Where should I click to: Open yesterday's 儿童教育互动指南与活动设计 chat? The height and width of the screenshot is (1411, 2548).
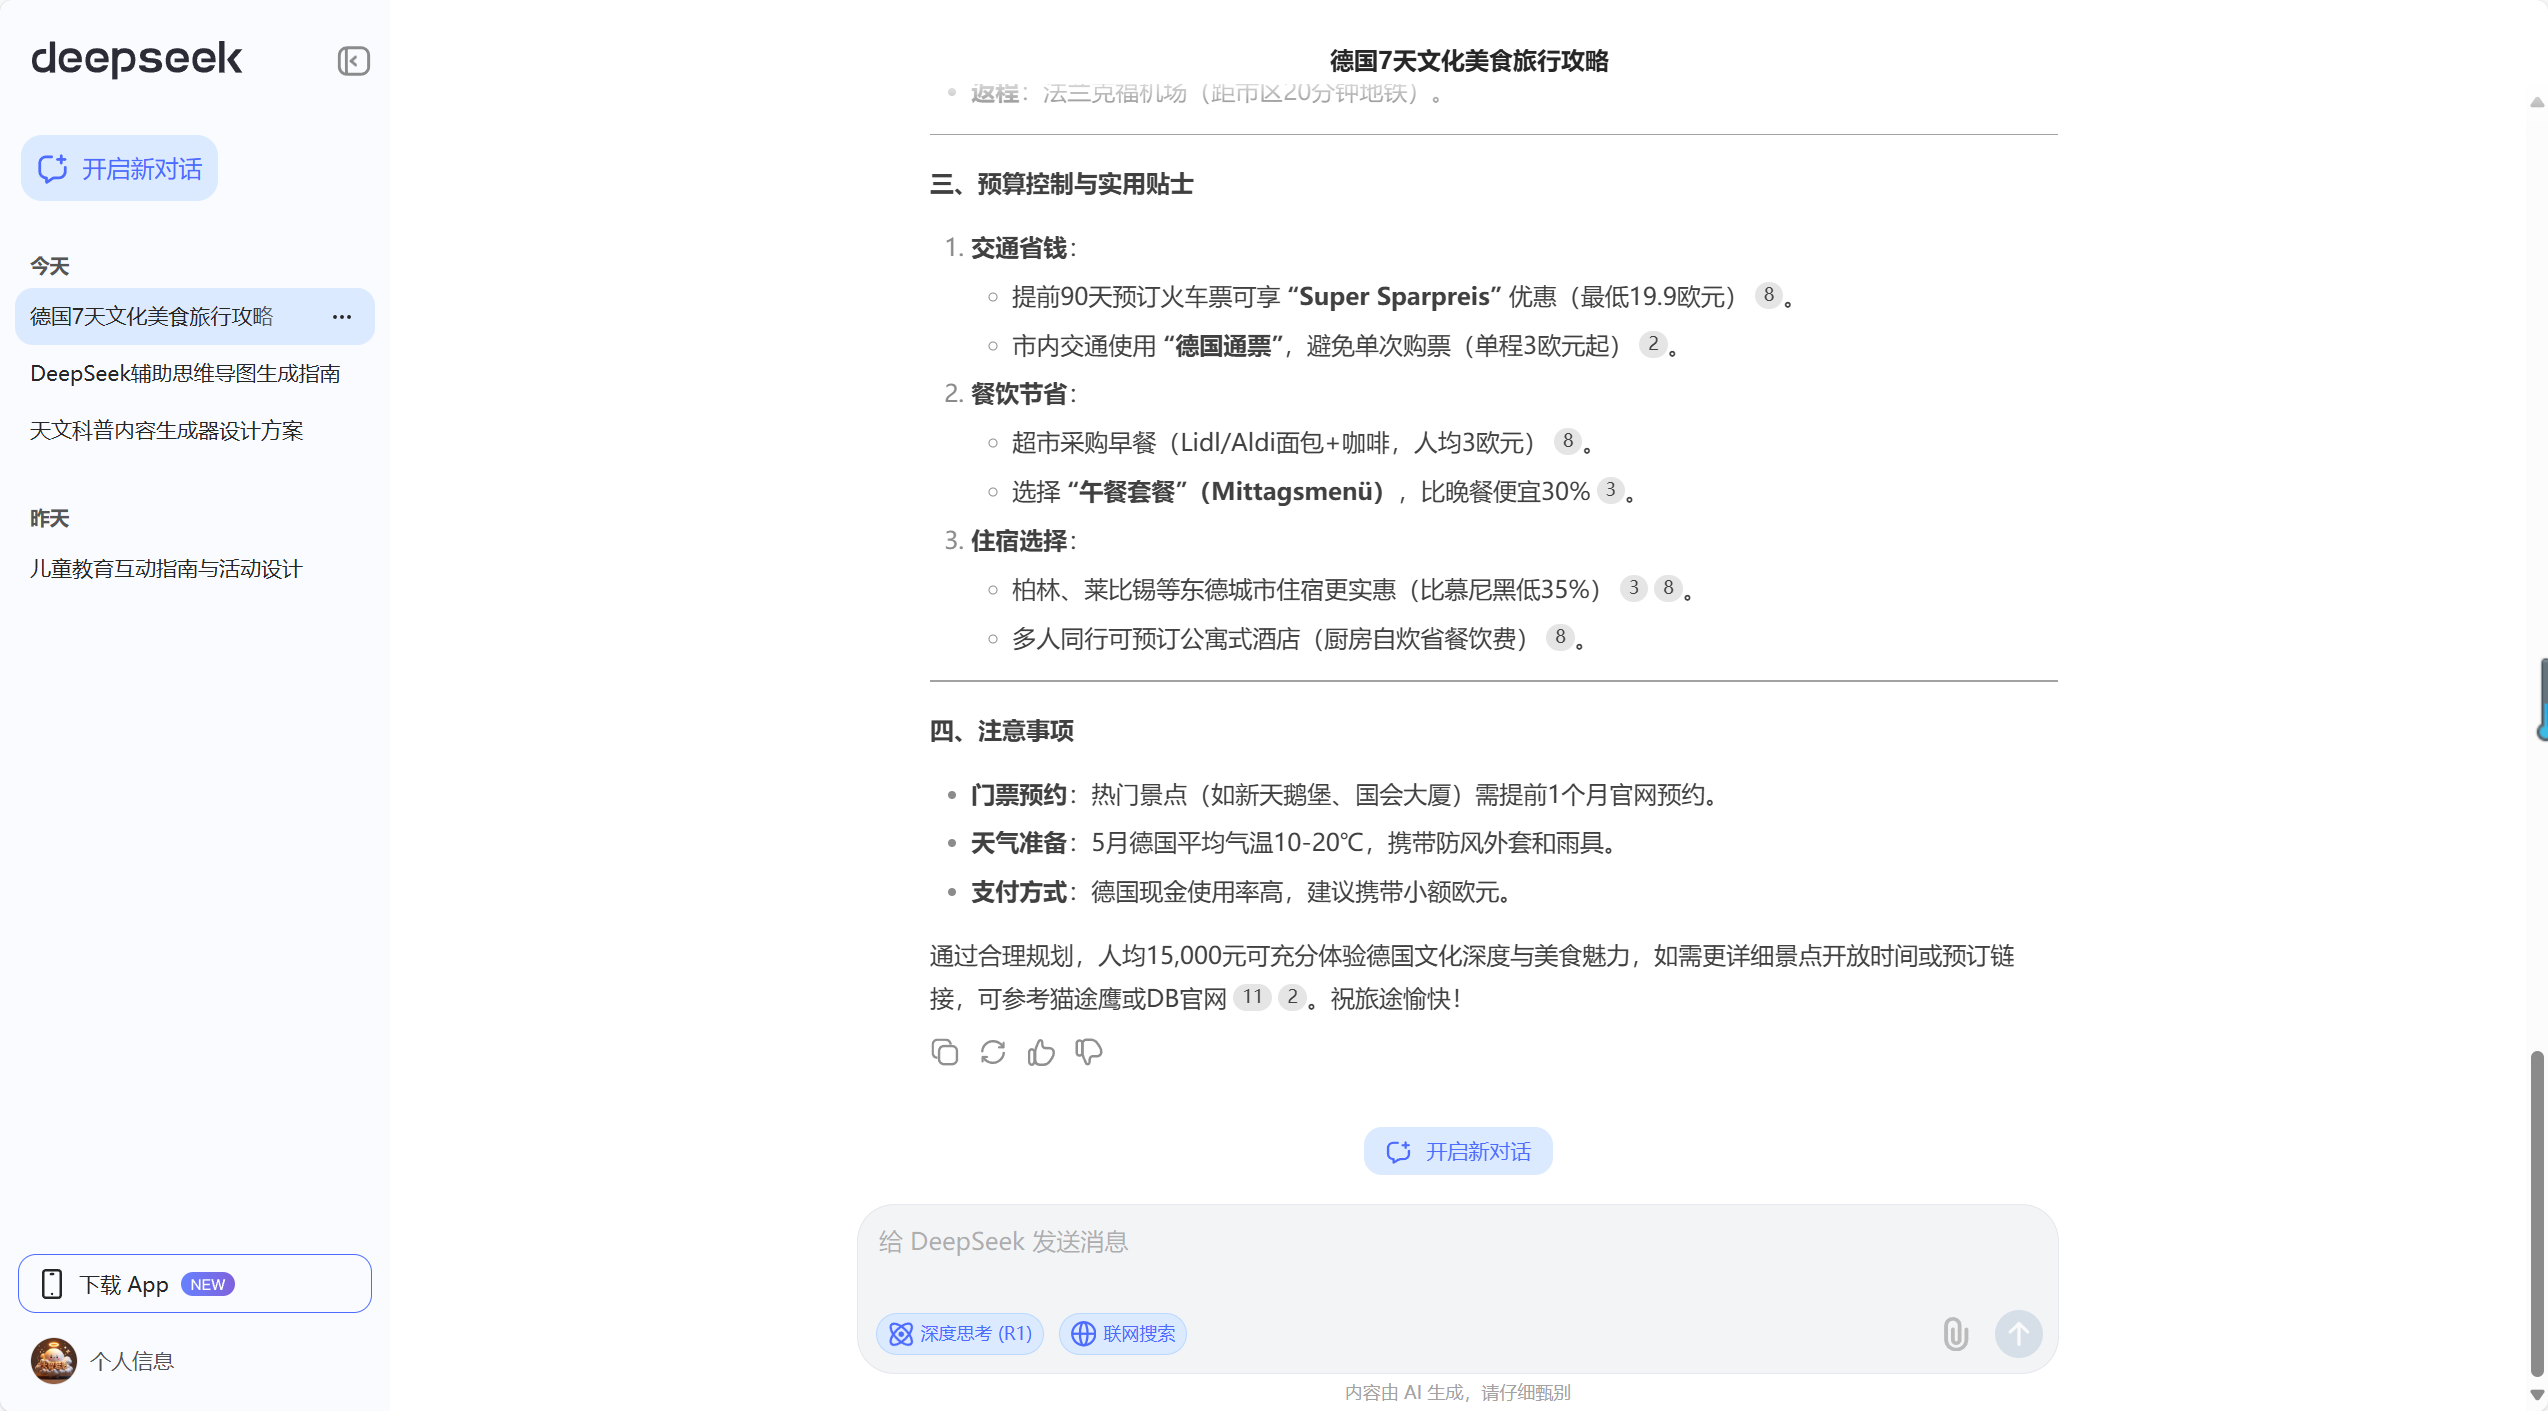tap(164, 568)
